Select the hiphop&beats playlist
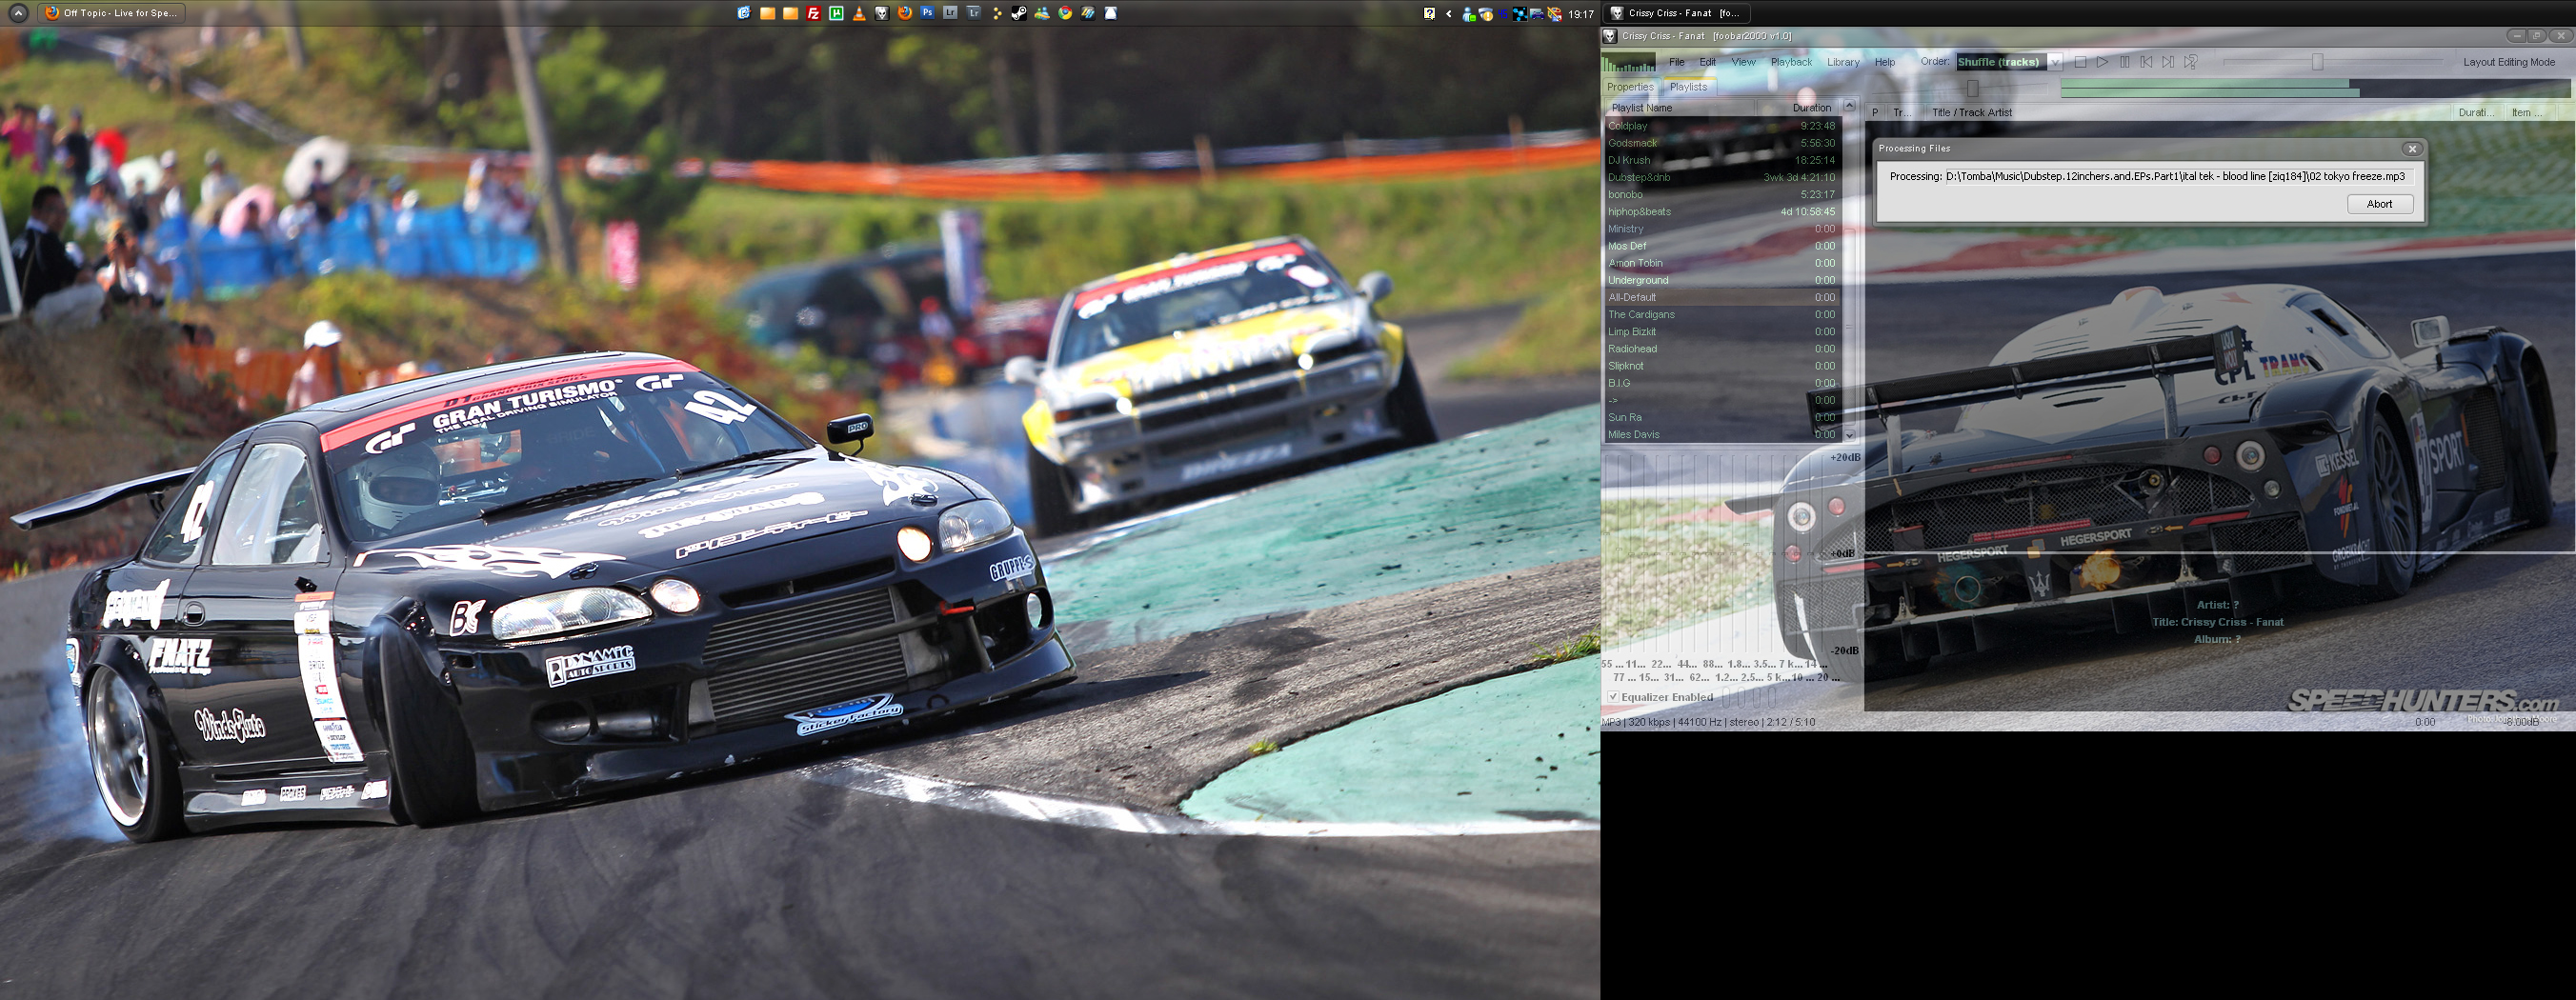This screenshot has height=1000, width=2576. [1721, 211]
